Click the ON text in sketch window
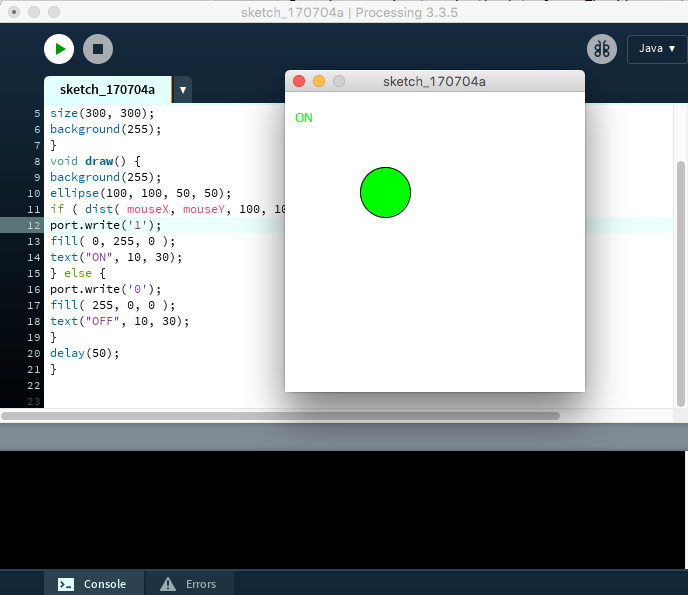The width and height of the screenshot is (688, 595). pyautogui.click(x=304, y=118)
